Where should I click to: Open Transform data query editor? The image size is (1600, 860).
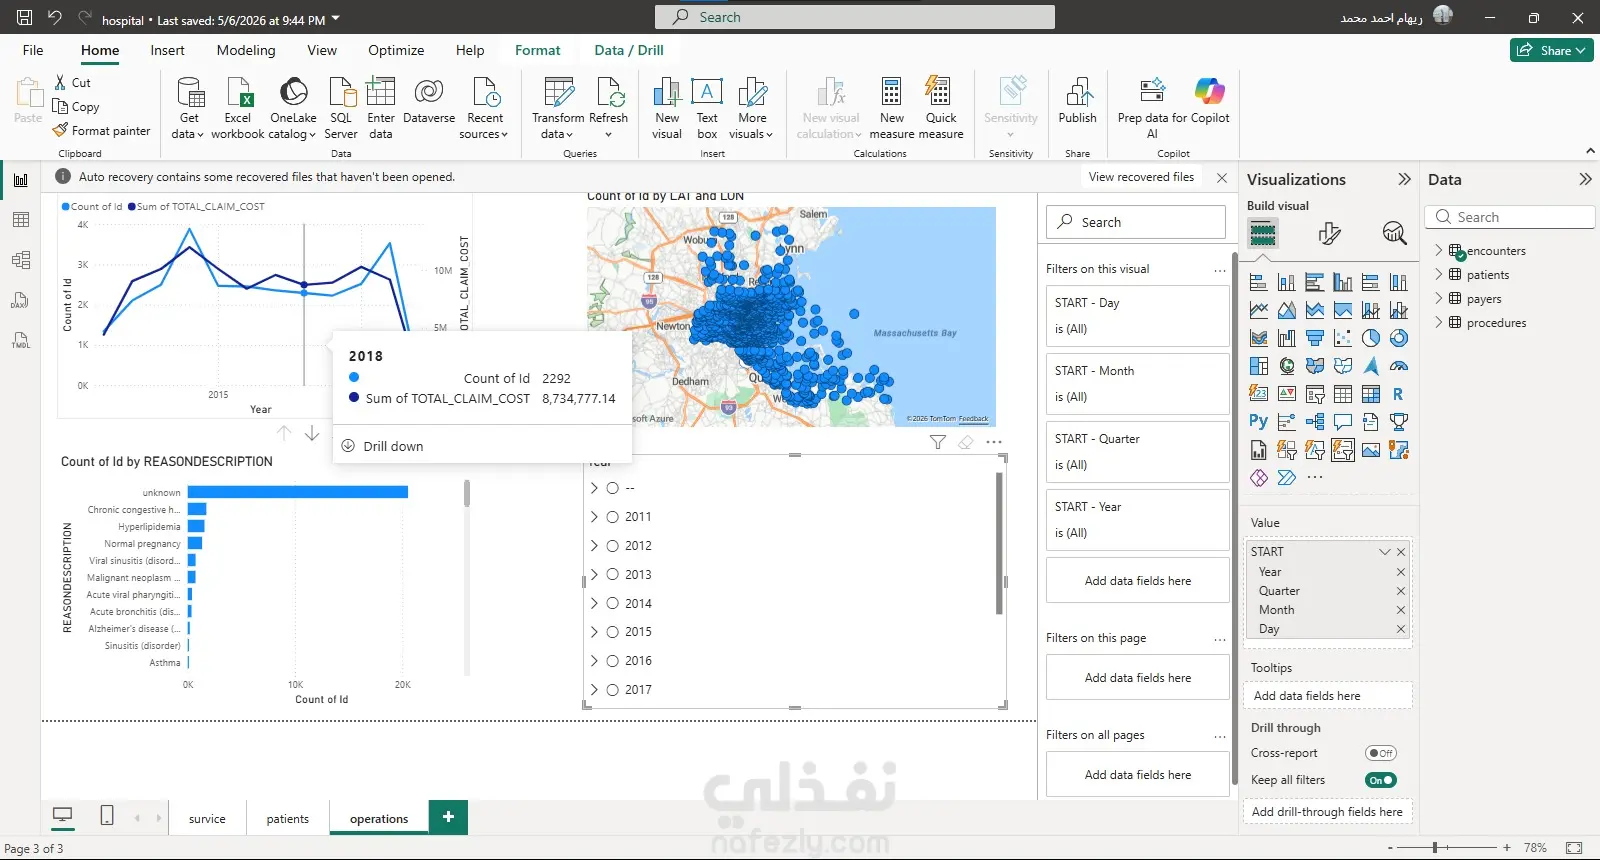coord(558,108)
